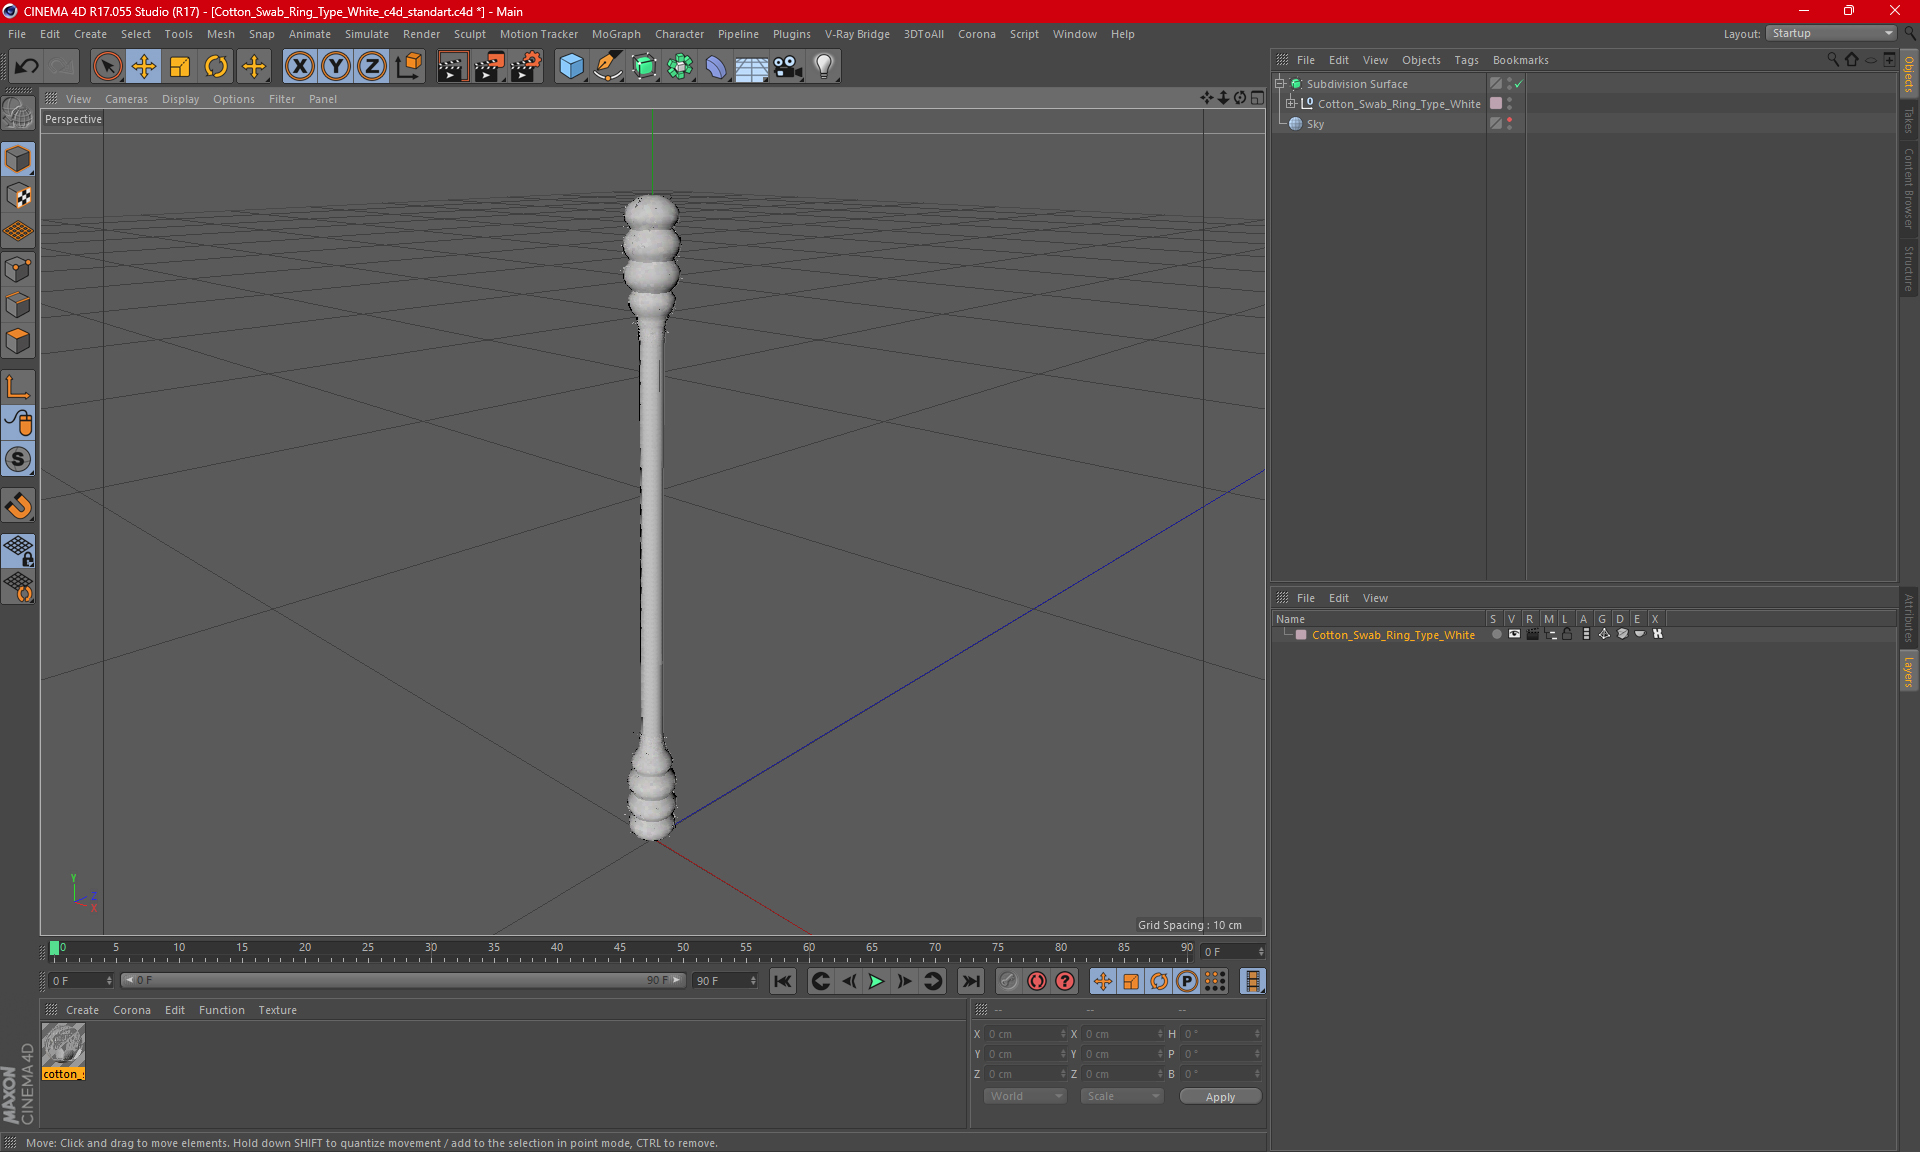Collapse Subdivision Surface tree node

tap(1280, 84)
